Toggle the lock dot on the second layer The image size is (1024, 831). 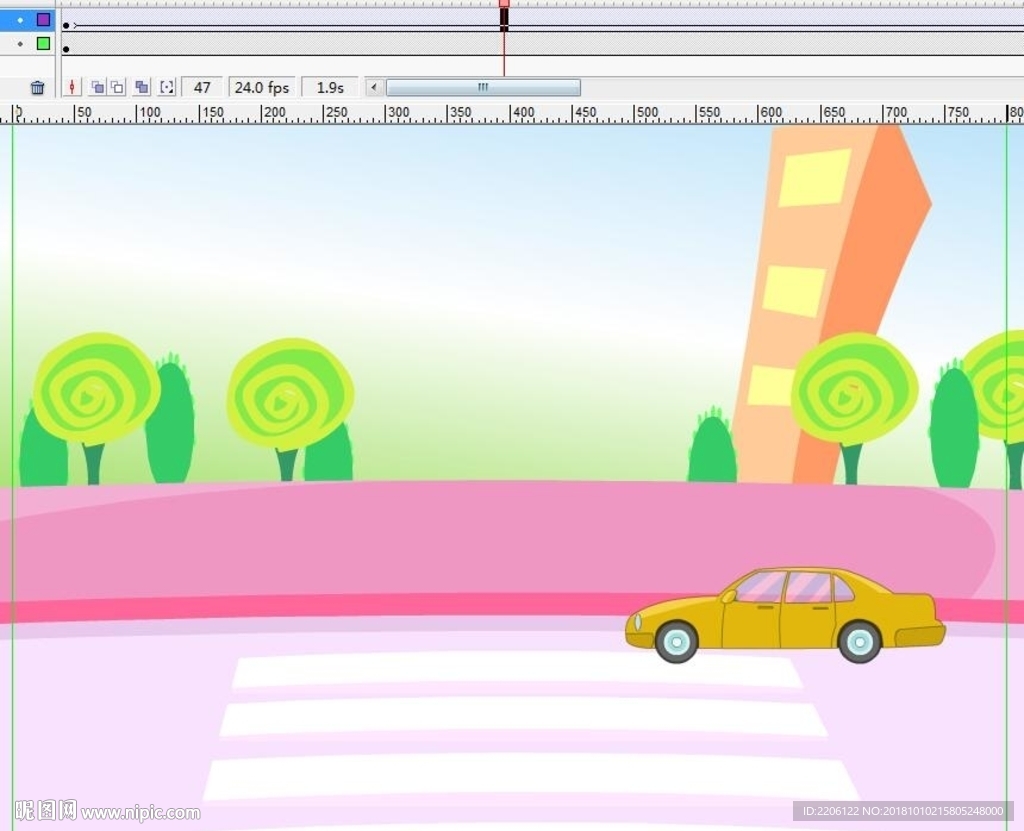coord(21,44)
